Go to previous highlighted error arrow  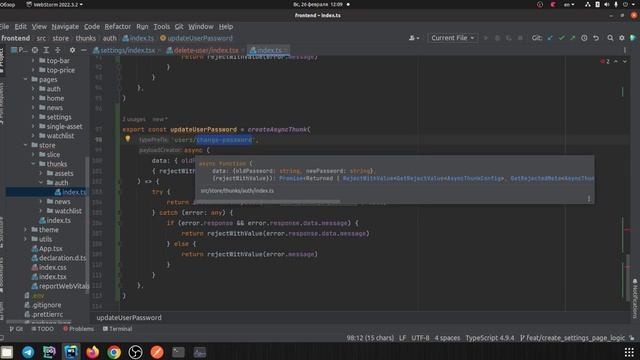(616, 61)
